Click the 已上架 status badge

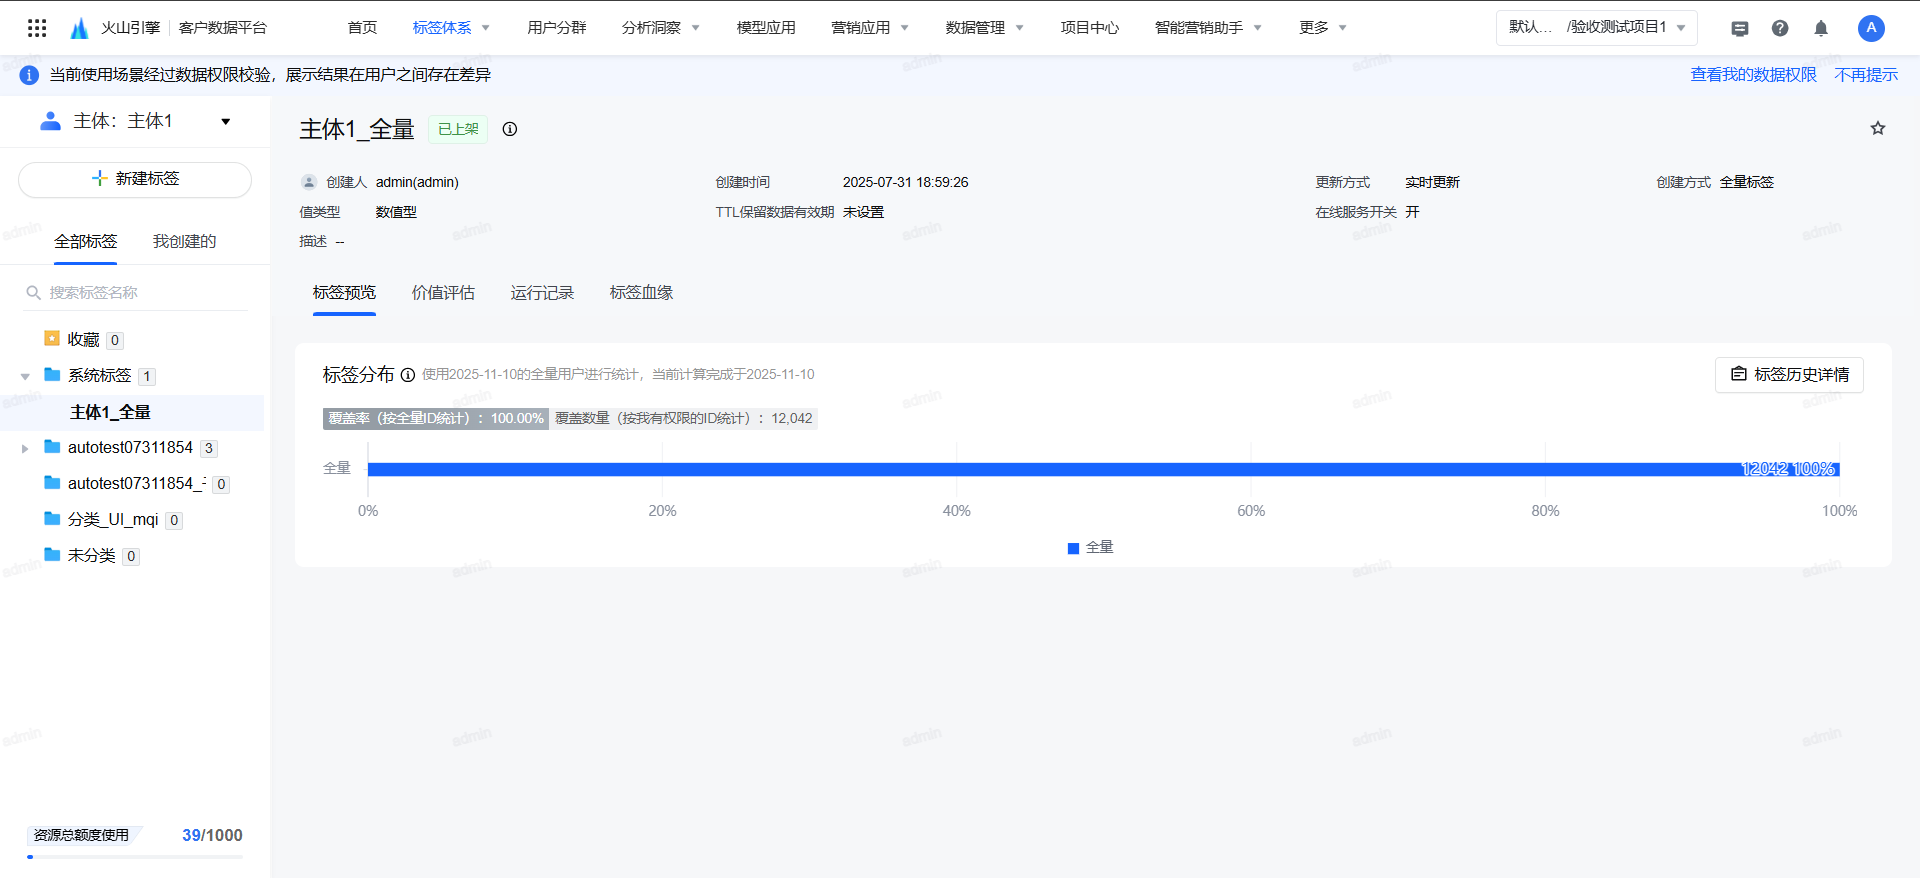coord(458,129)
